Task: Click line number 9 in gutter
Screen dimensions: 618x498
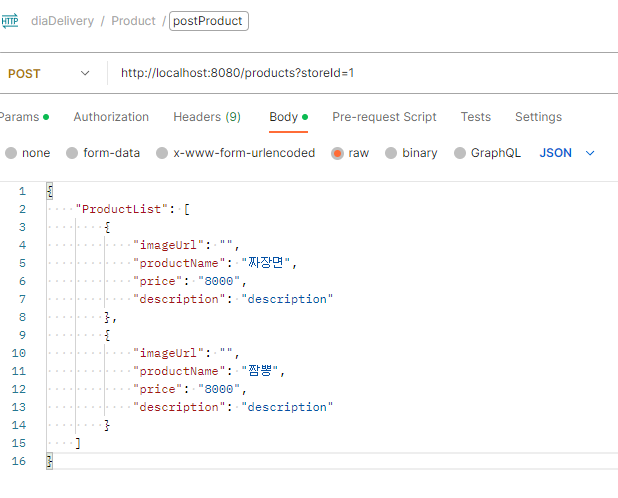Action: (x=22, y=335)
